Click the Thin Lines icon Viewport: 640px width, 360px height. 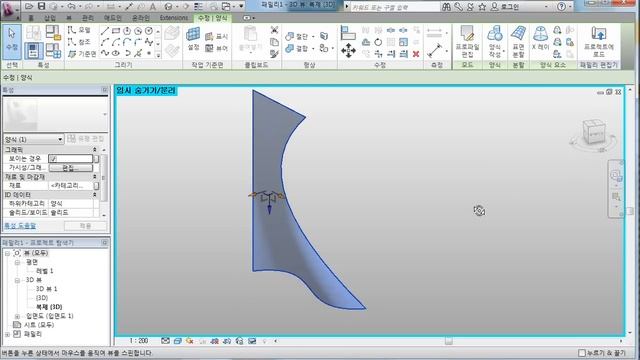[x=198, y=7]
